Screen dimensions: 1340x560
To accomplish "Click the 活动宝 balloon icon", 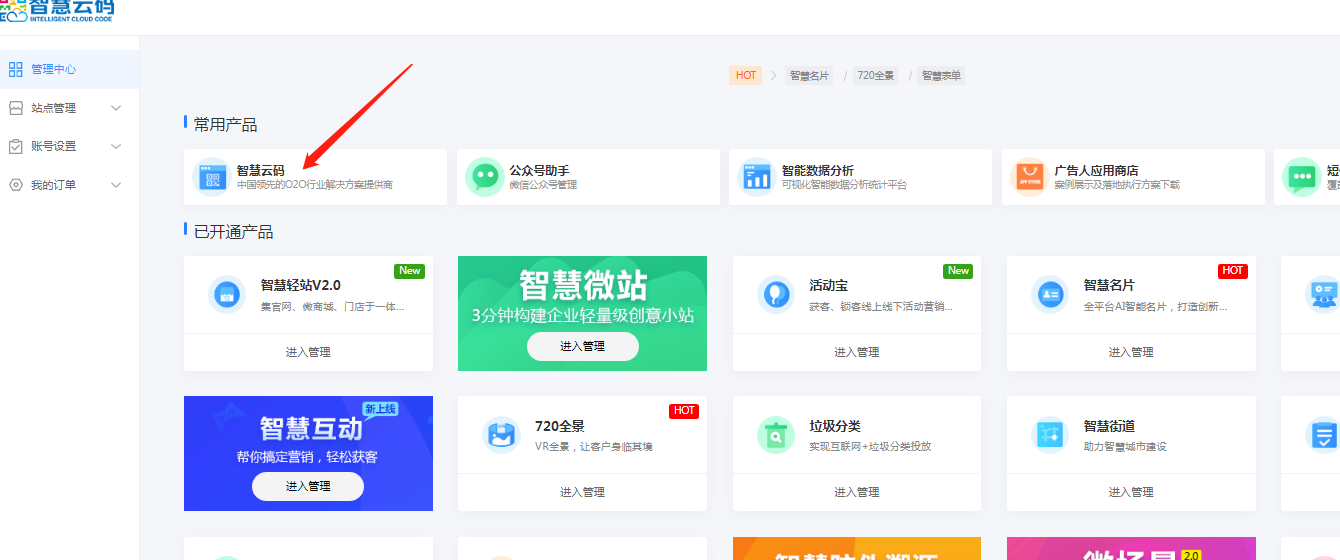I will (776, 294).
